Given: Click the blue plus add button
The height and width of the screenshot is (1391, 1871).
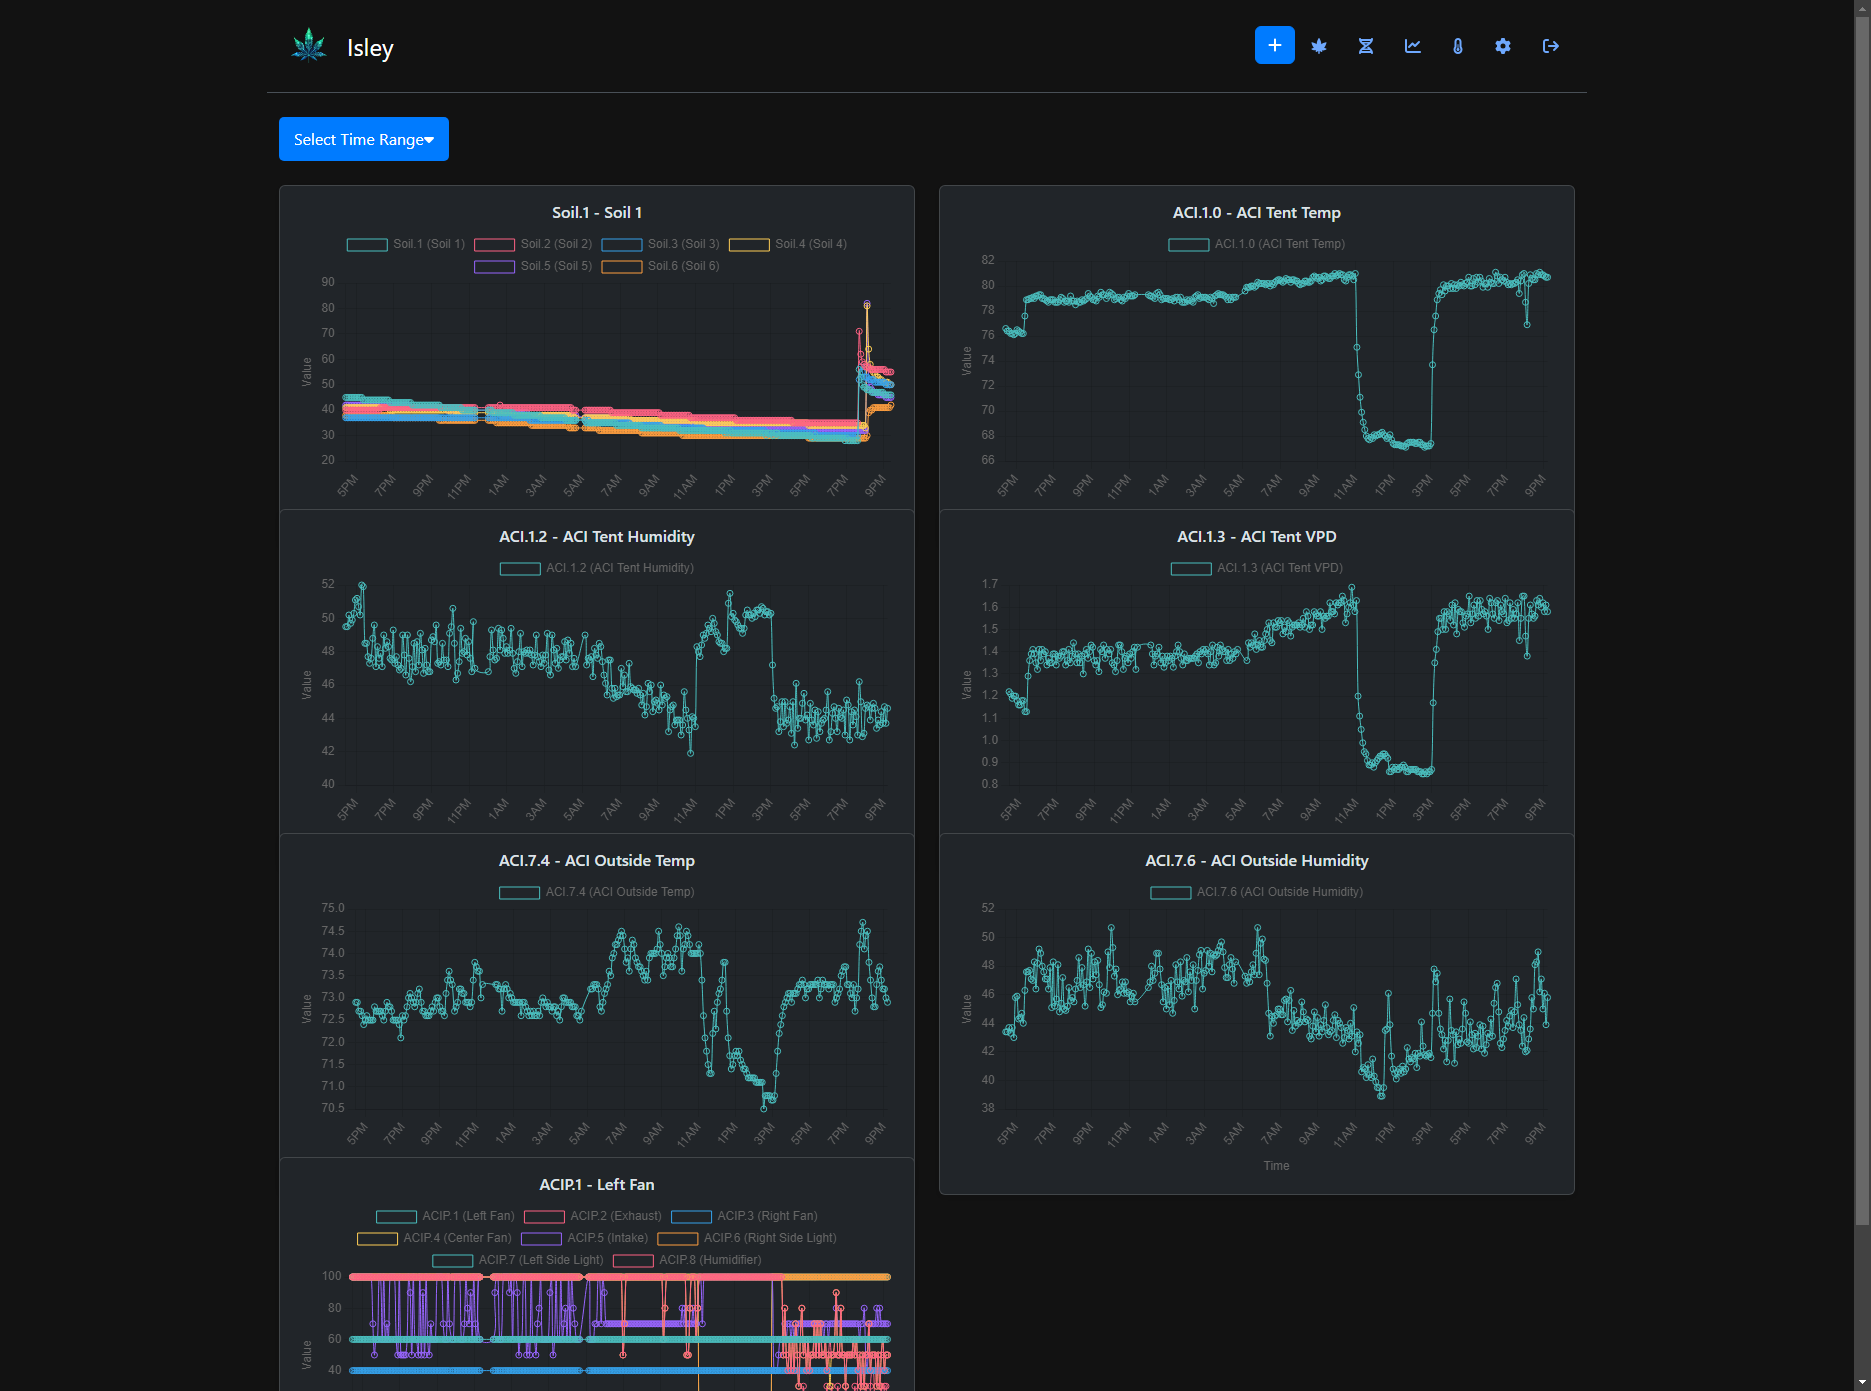Looking at the screenshot, I should point(1274,45).
